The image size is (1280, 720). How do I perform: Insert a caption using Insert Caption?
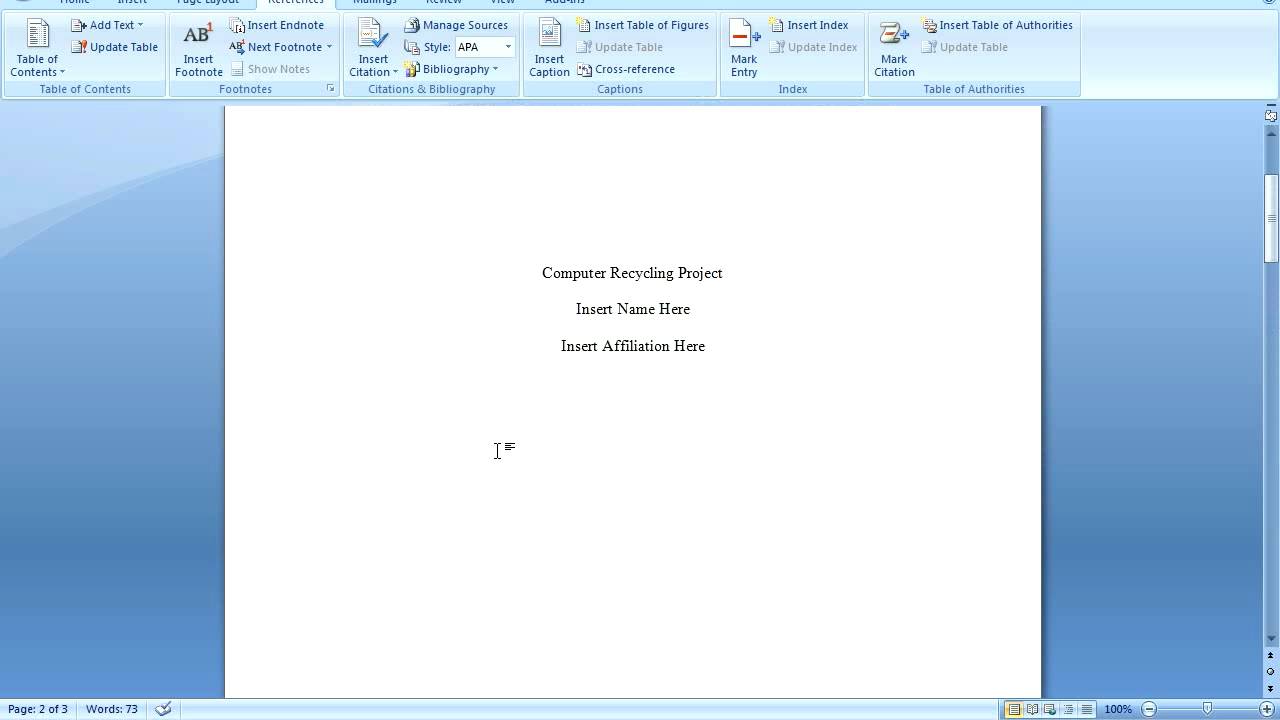pos(549,47)
